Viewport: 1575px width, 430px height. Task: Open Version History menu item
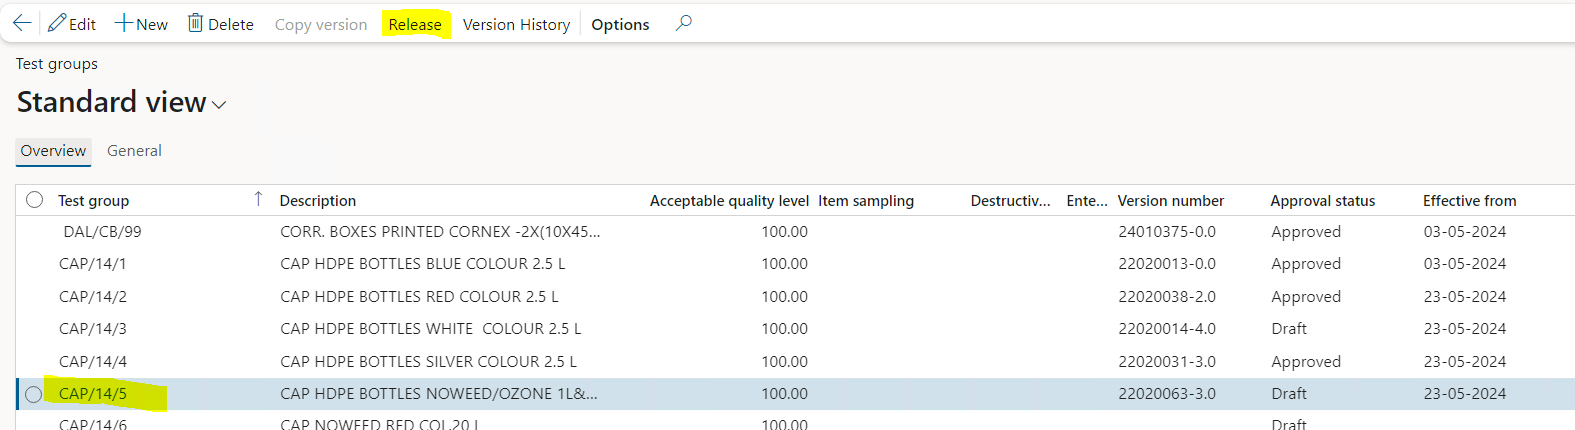coord(516,24)
